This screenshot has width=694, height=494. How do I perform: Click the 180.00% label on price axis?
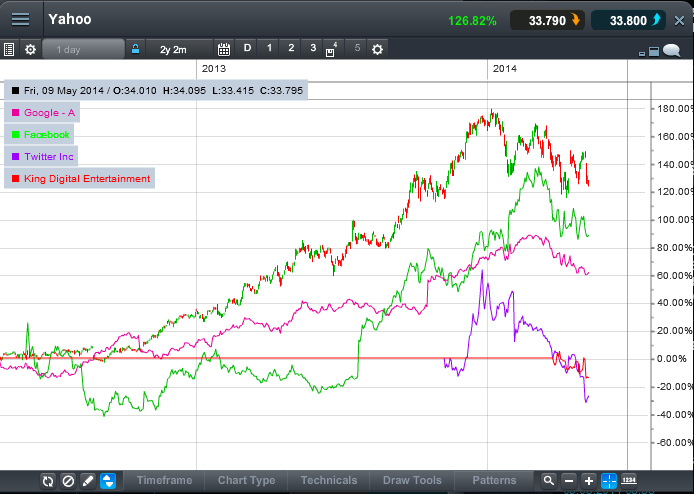(x=675, y=109)
